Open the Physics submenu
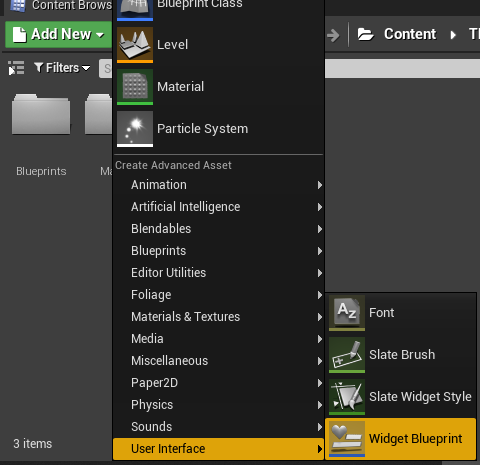This screenshot has width=480, height=465. click(219, 405)
